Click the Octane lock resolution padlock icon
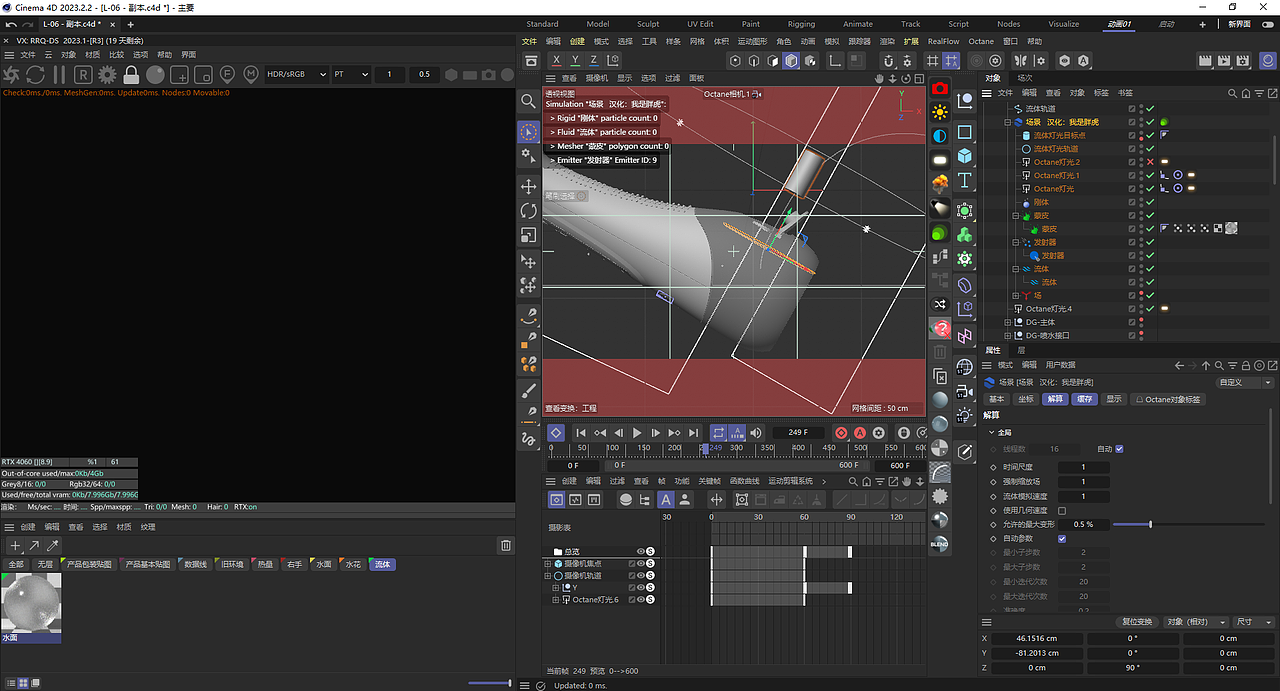This screenshot has width=1280, height=691. pos(131,74)
